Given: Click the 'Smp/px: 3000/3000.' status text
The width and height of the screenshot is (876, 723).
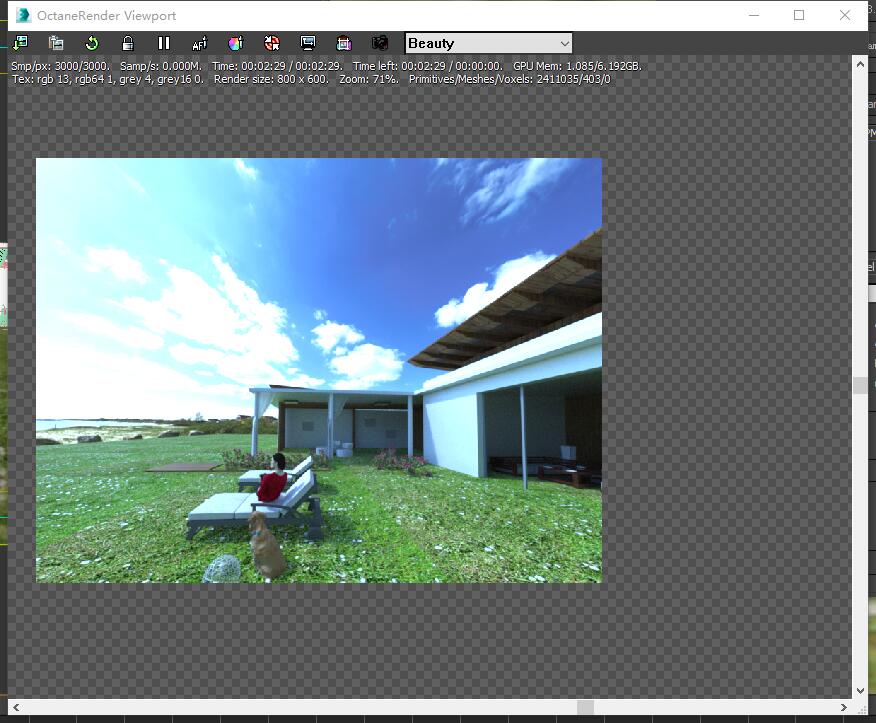Looking at the screenshot, I should pos(60,66).
